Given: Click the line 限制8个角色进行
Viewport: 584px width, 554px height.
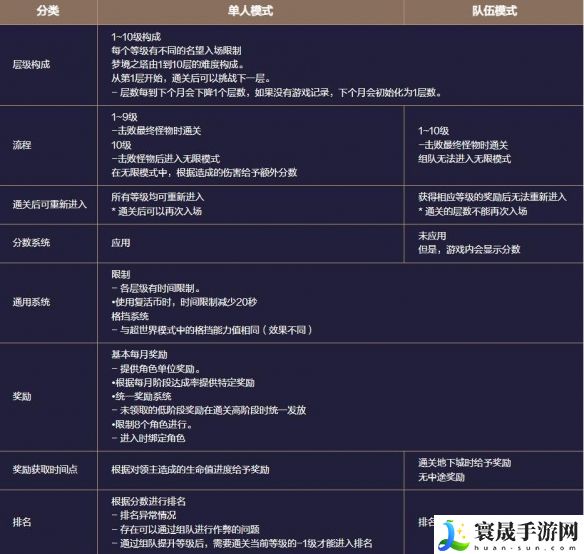Looking at the screenshot, I should (x=152, y=424).
